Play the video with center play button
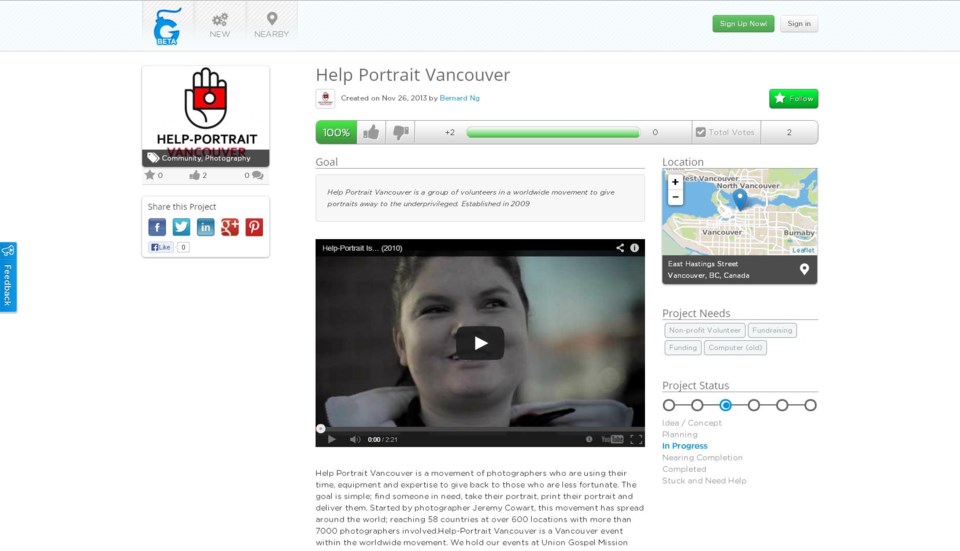 click(x=480, y=343)
